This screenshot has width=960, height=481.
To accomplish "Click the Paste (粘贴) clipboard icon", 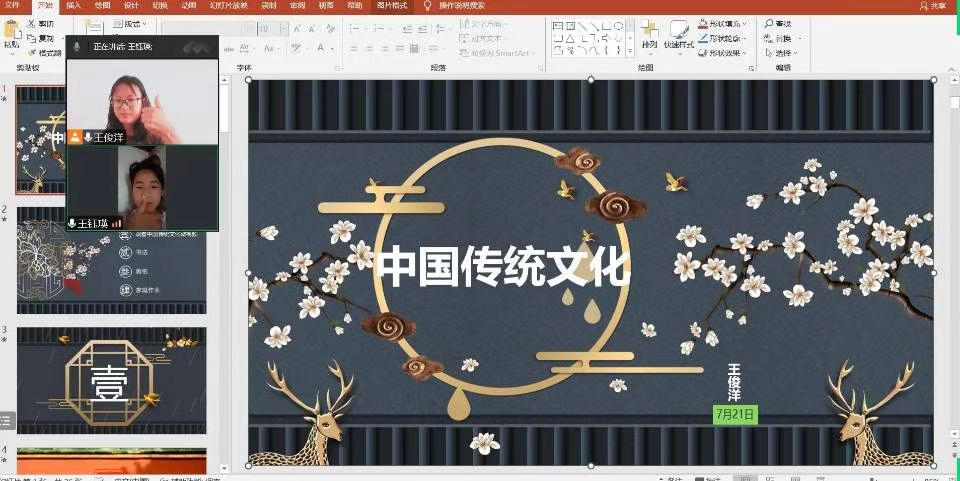I will click(x=11, y=30).
